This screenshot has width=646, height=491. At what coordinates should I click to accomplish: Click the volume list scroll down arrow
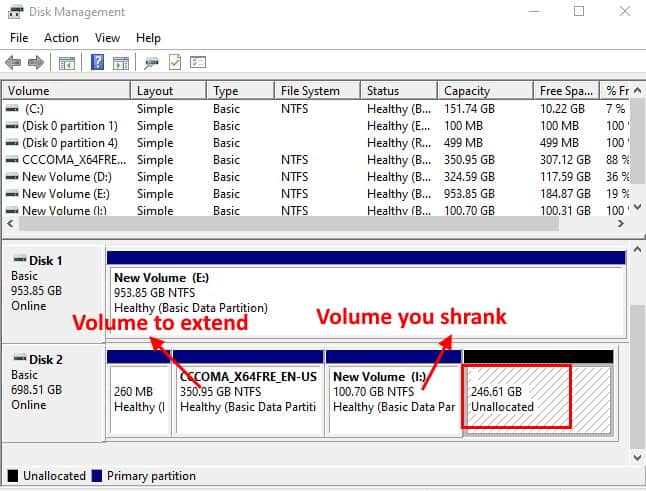tap(637, 206)
